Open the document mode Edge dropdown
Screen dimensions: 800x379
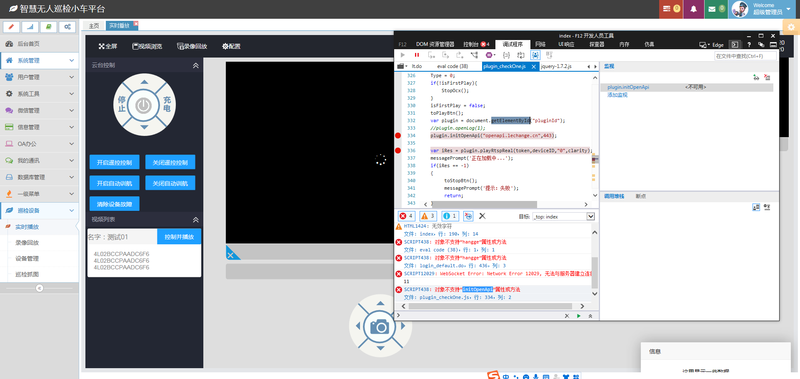[x=711, y=44]
